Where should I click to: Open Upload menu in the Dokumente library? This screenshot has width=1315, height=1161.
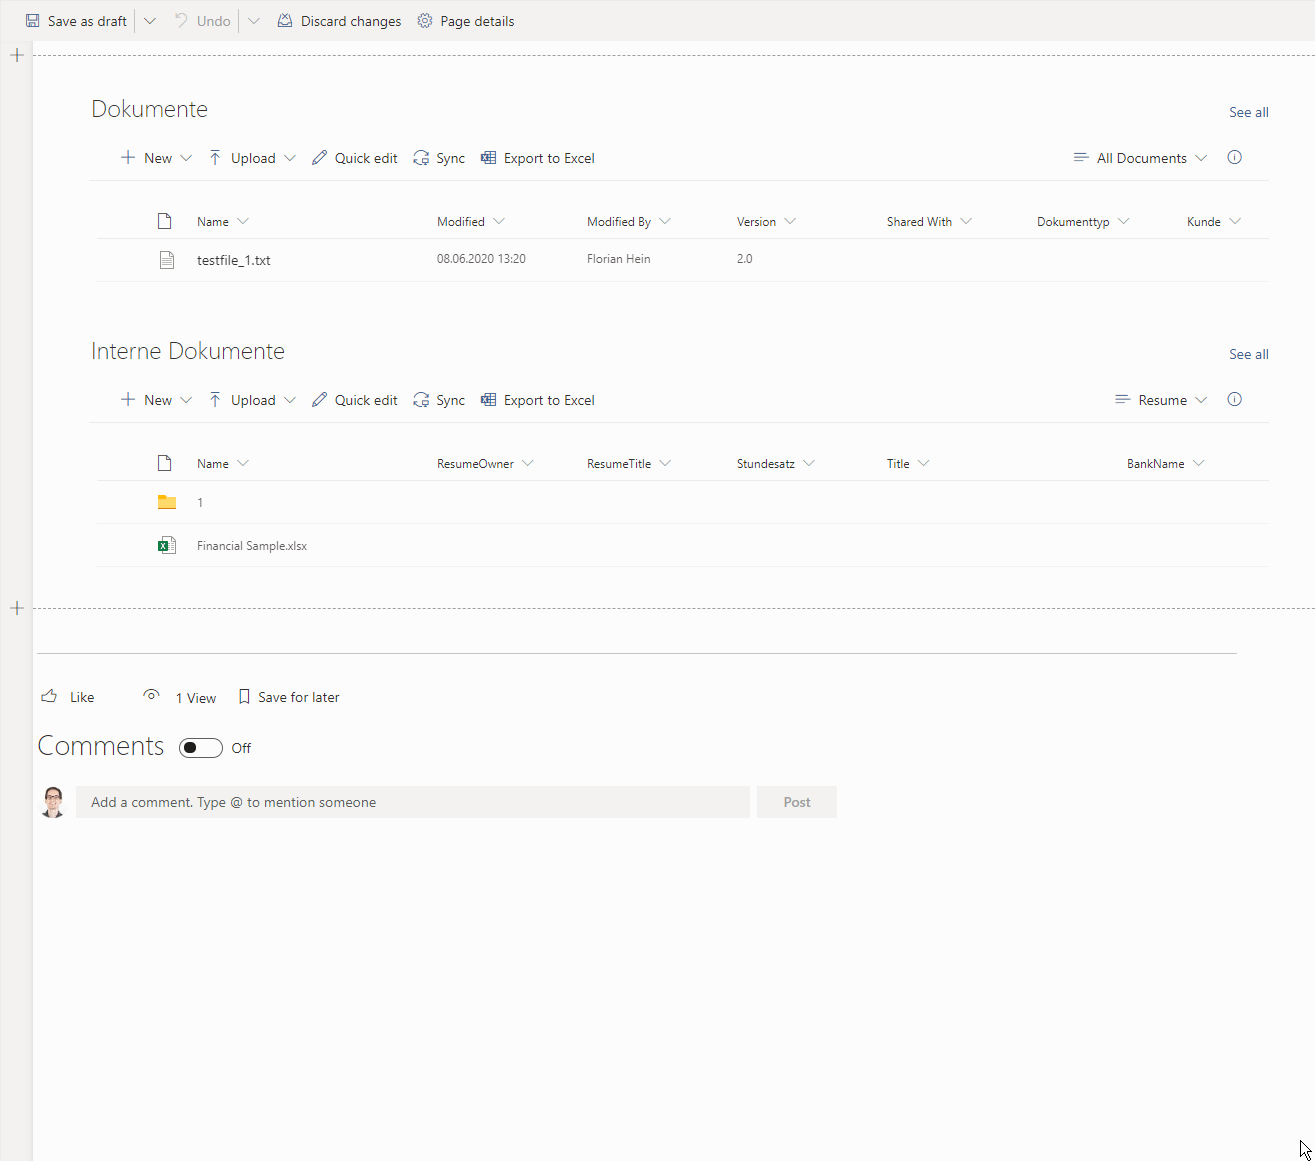(252, 158)
